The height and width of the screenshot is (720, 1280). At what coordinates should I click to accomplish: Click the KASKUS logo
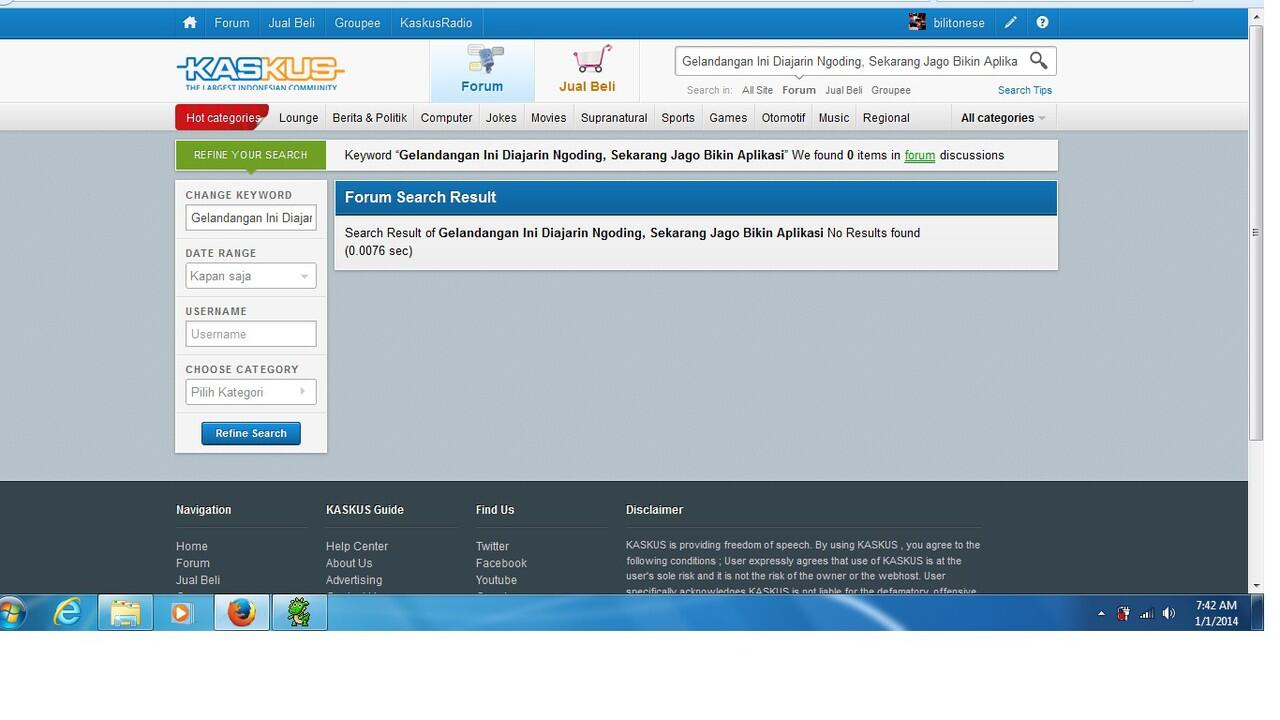(x=260, y=72)
